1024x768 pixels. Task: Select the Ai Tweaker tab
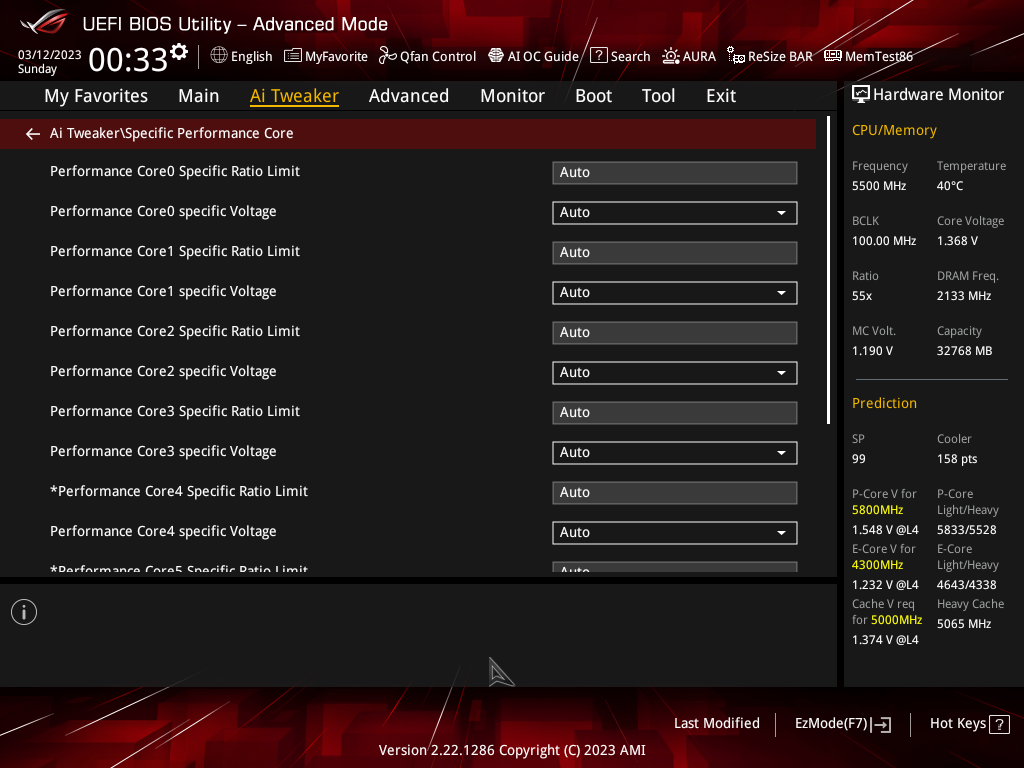(294, 96)
